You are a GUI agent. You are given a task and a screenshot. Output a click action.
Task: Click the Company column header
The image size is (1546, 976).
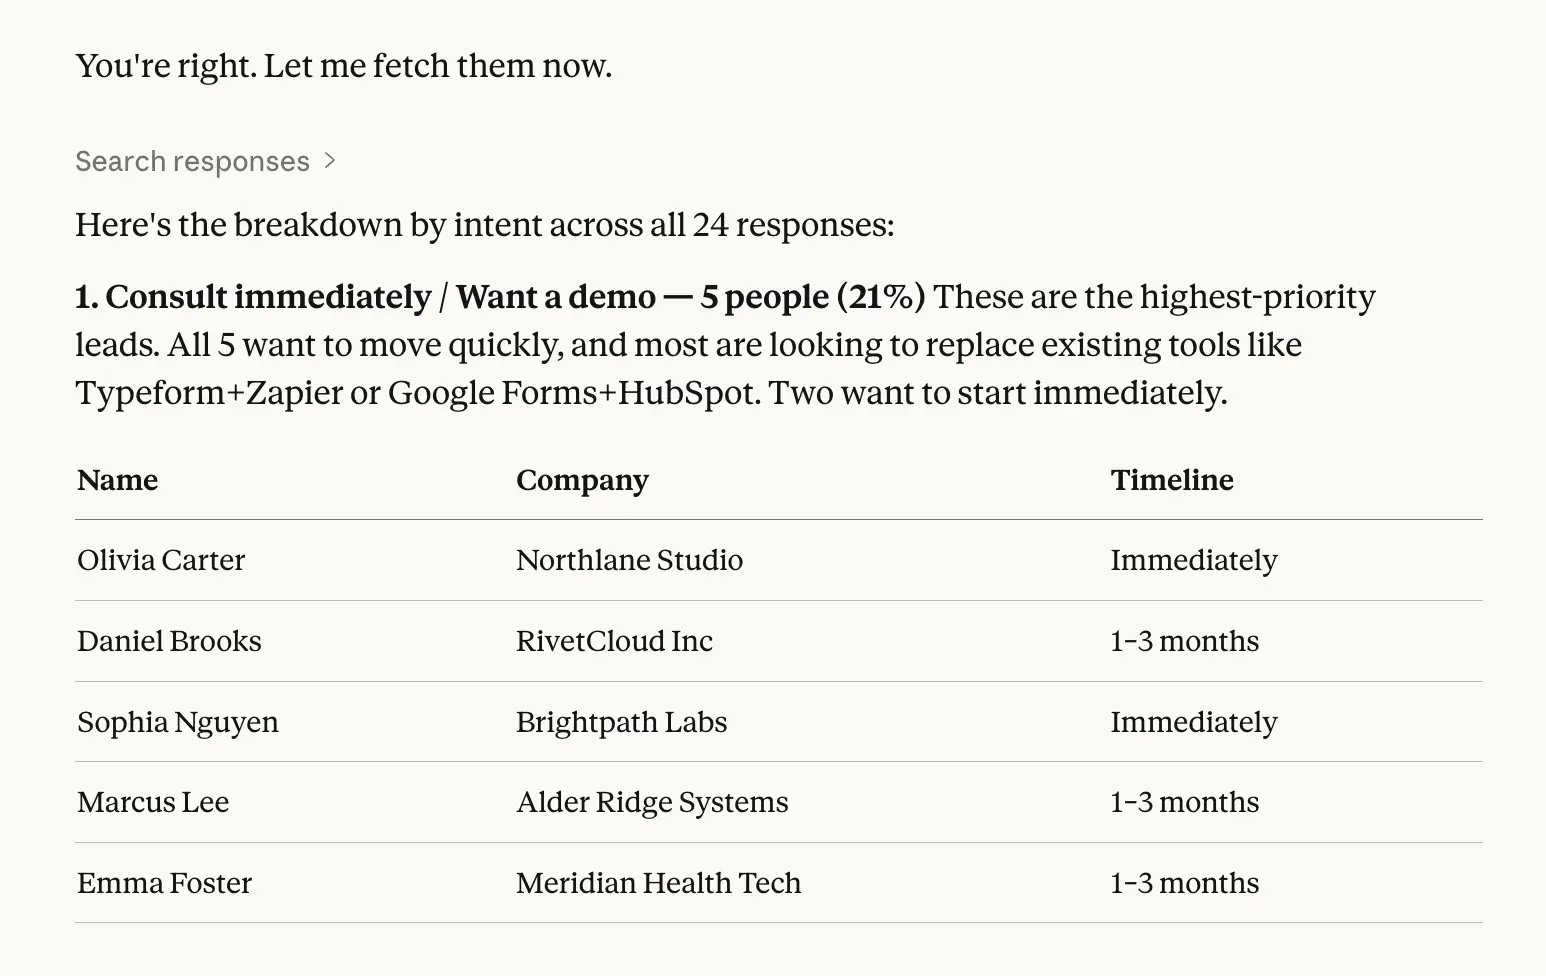click(x=582, y=480)
